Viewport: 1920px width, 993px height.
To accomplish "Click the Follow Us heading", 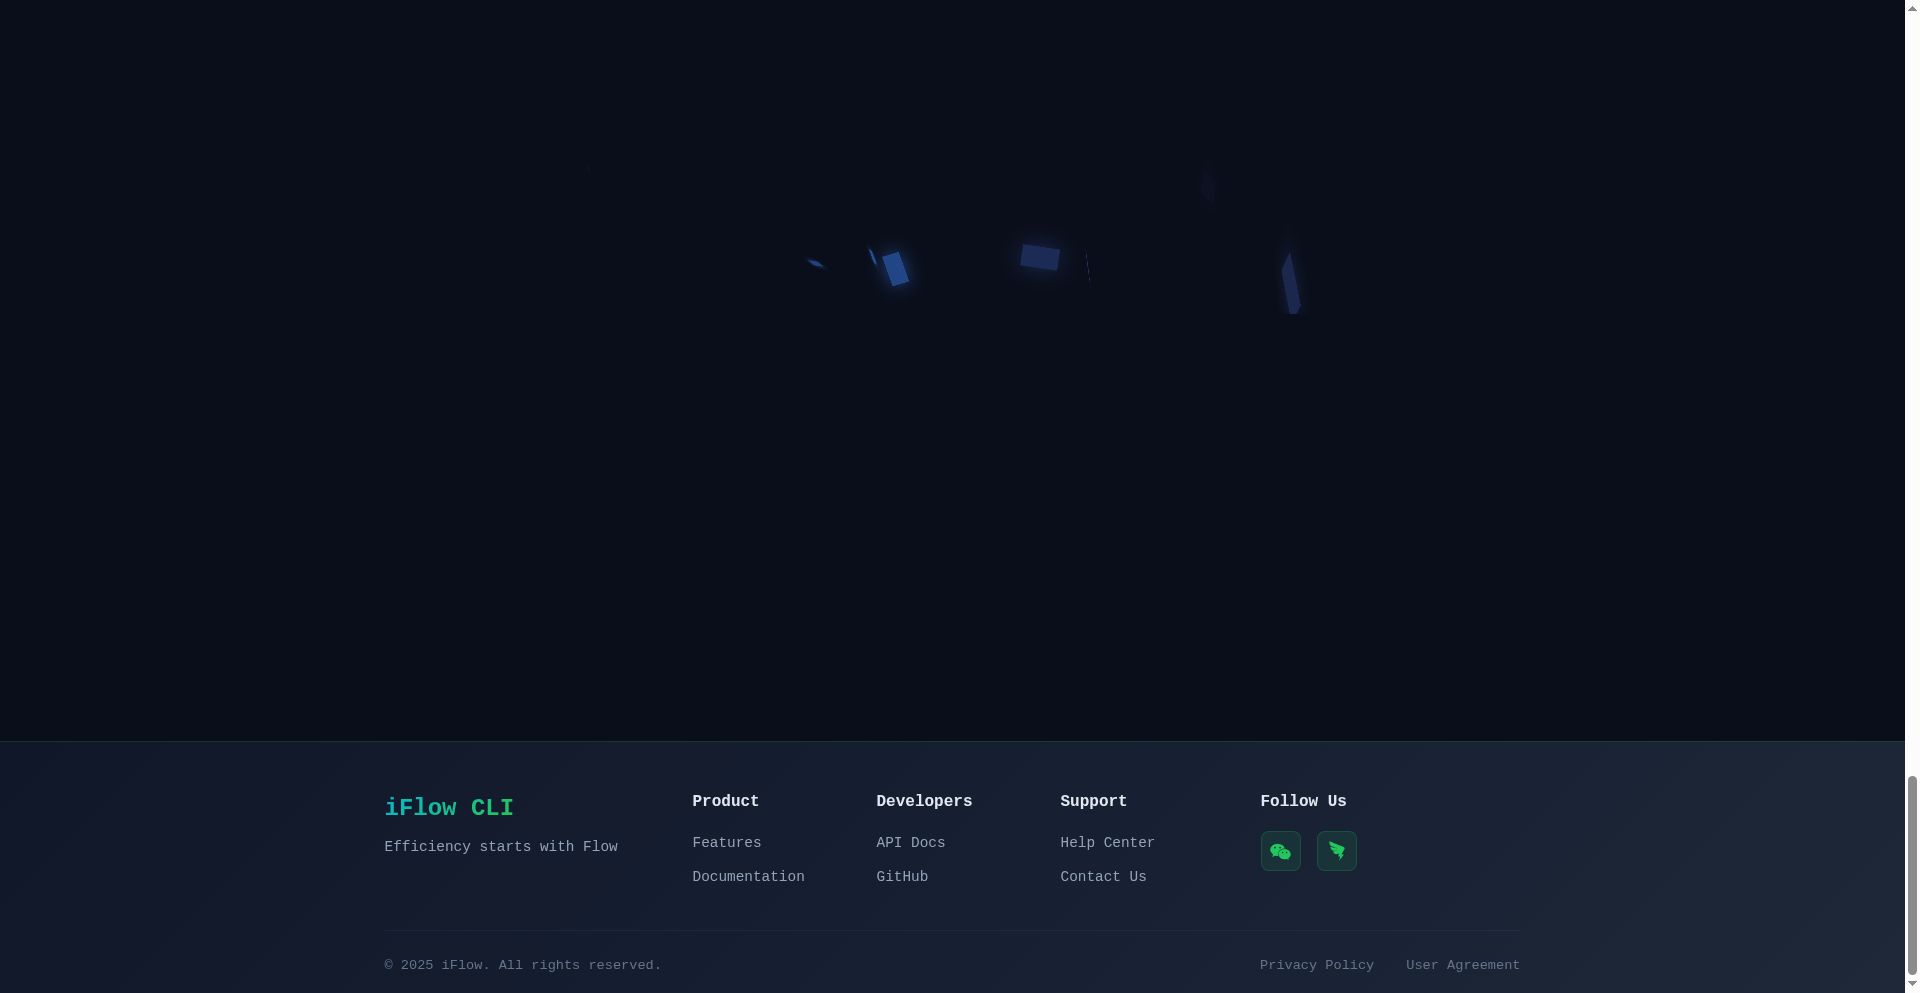I will 1303,801.
